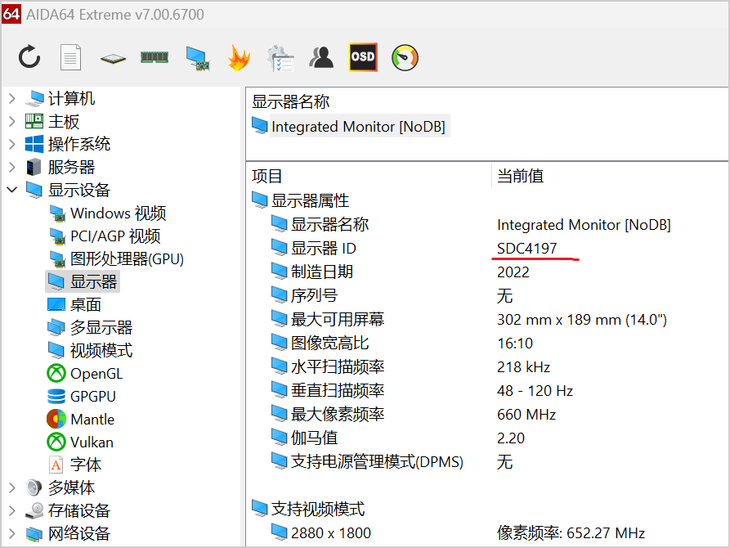Open Windows 视频 page
This screenshot has width=730, height=548.
pos(118,213)
